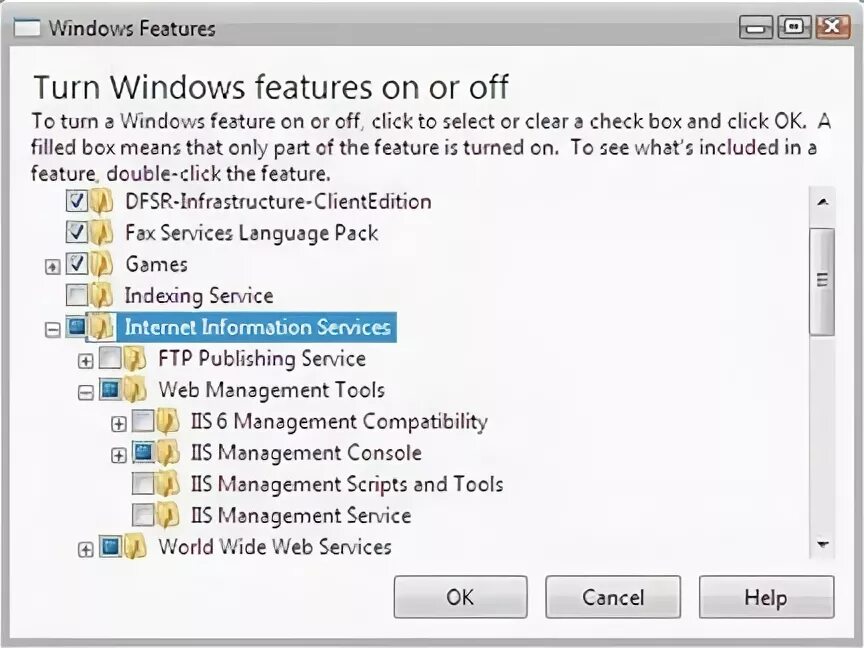Click the Cancel button
Viewport: 864px width, 648px height.
click(613, 598)
